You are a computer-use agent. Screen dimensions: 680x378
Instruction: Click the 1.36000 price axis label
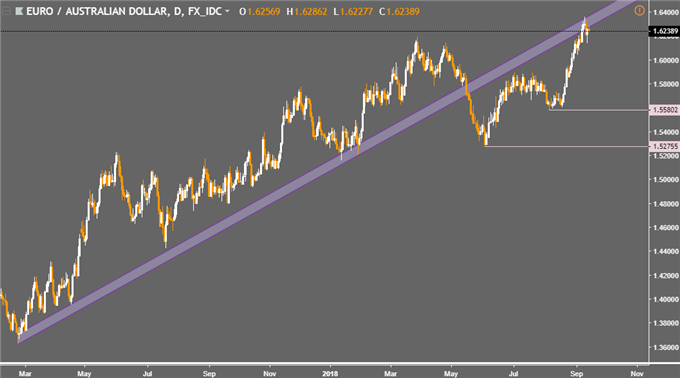[666, 347]
